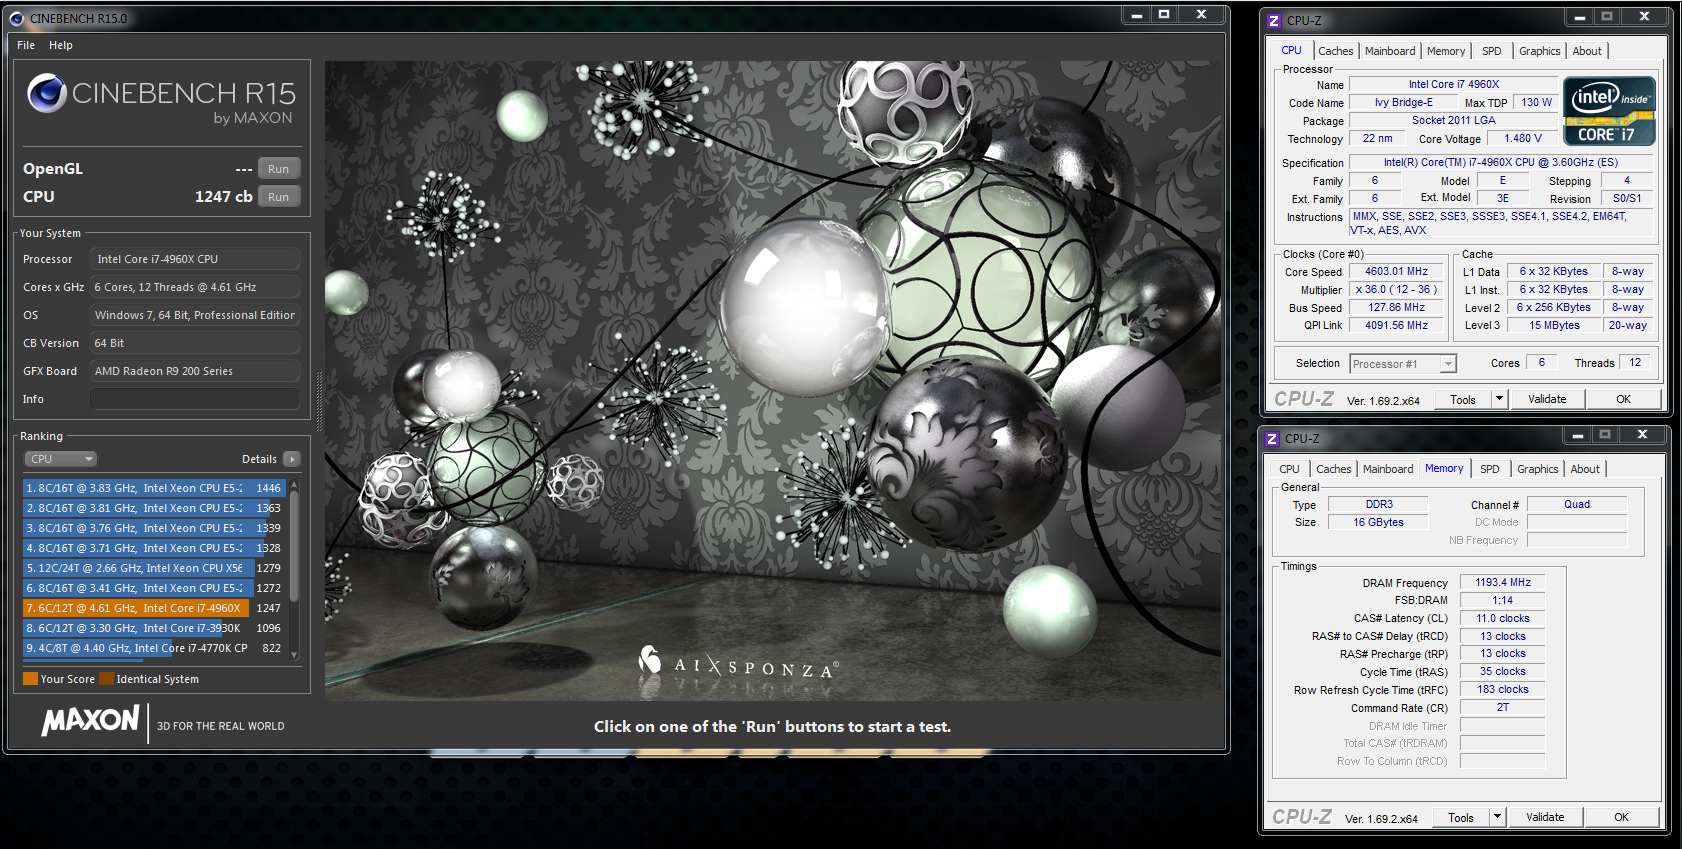Screen dimensions: 1682x849
Task: Switch to Caches tab in upper CPU-Z
Action: [1335, 51]
